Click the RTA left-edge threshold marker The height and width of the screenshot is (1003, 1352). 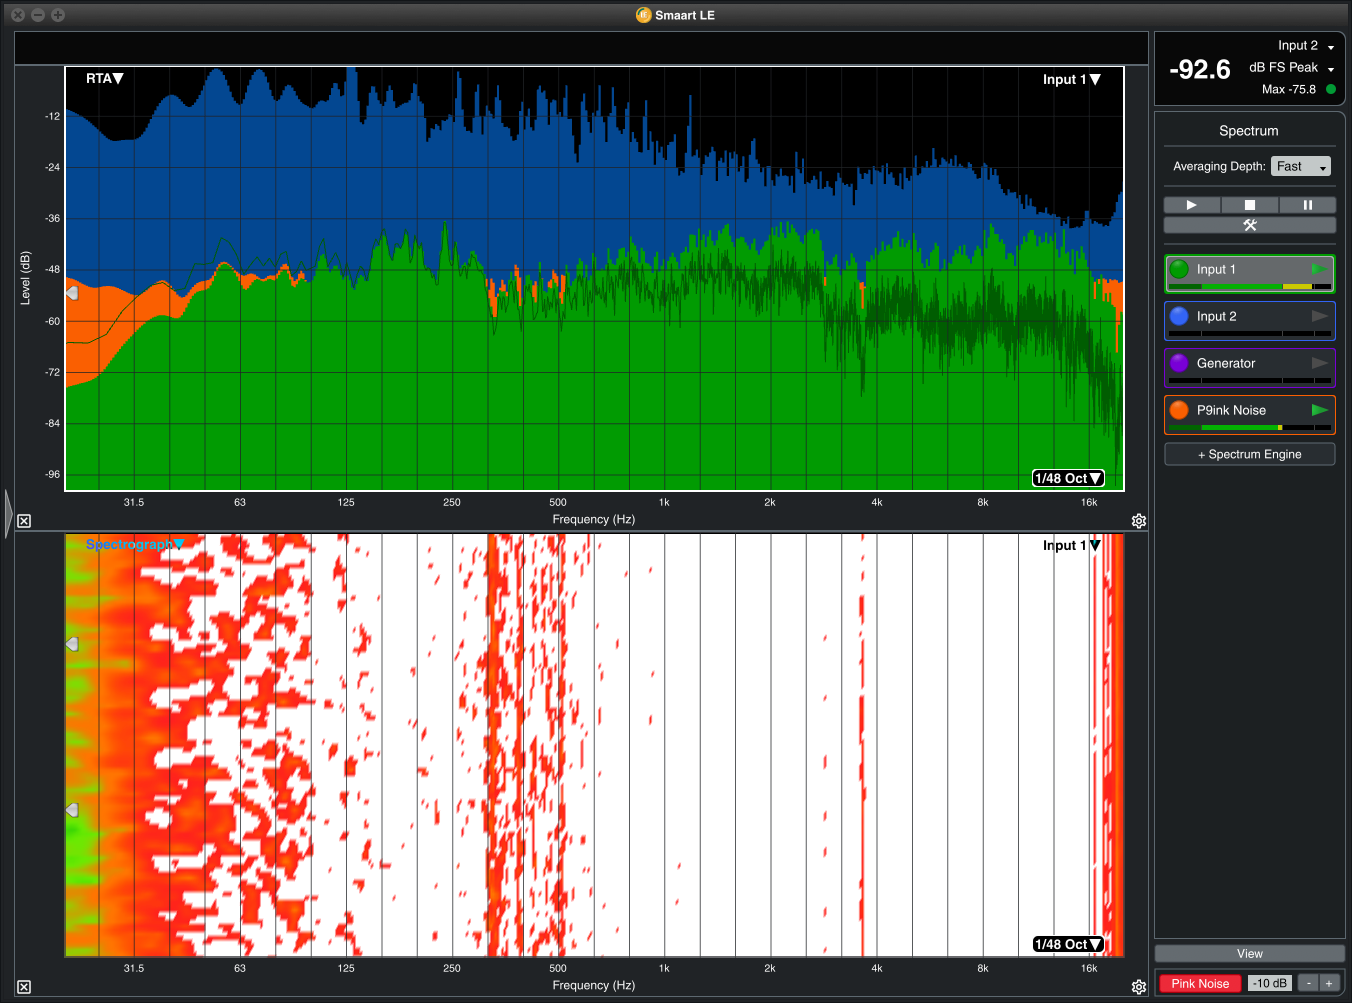72,293
